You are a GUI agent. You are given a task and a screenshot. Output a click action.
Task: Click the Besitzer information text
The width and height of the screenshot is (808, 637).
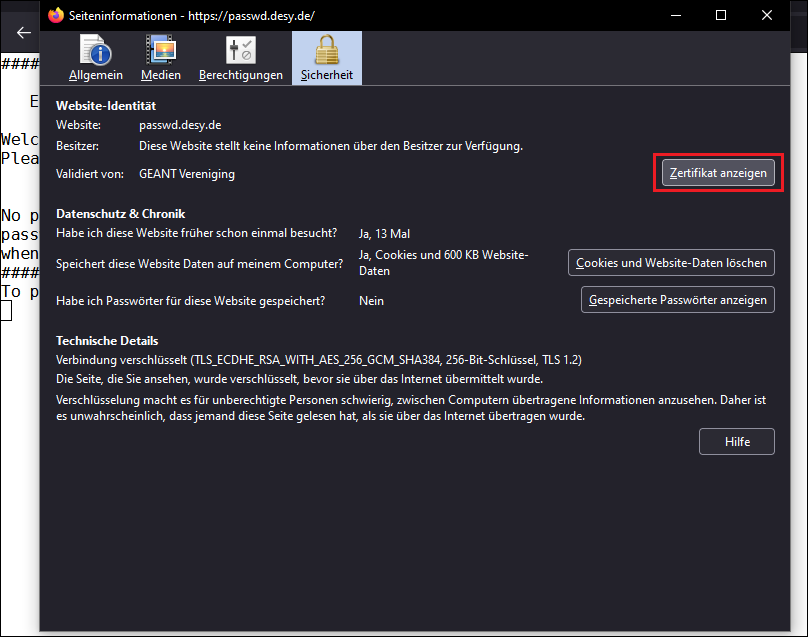tap(331, 146)
